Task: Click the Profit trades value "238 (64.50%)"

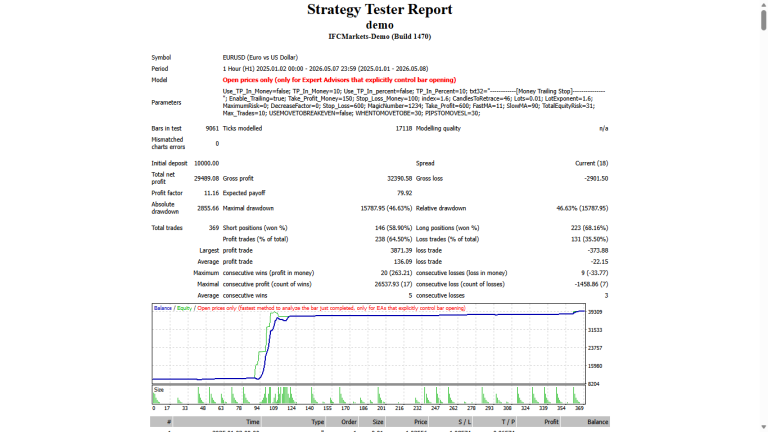Action: coord(394,240)
